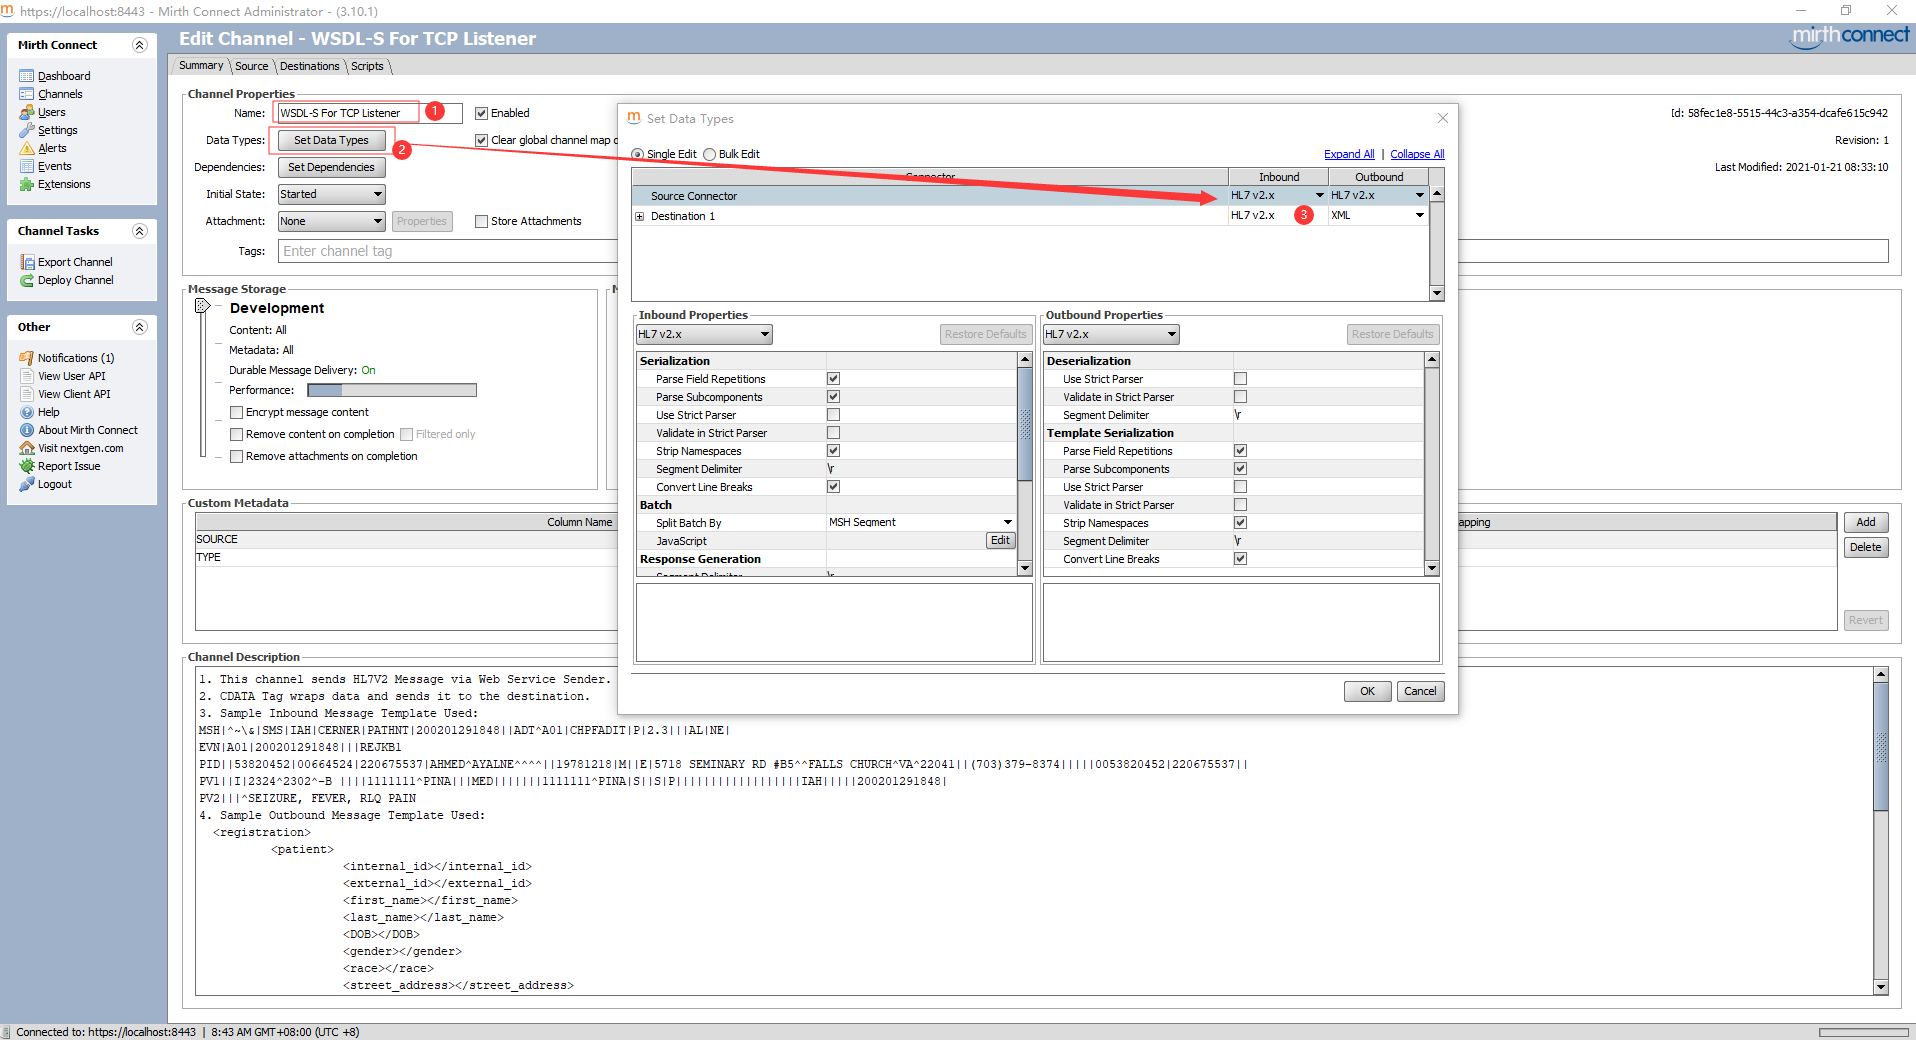Open Outbound Properties HL7 v2.x dropdown
The height and width of the screenshot is (1040, 1916).
click(x=1111, y=334)
